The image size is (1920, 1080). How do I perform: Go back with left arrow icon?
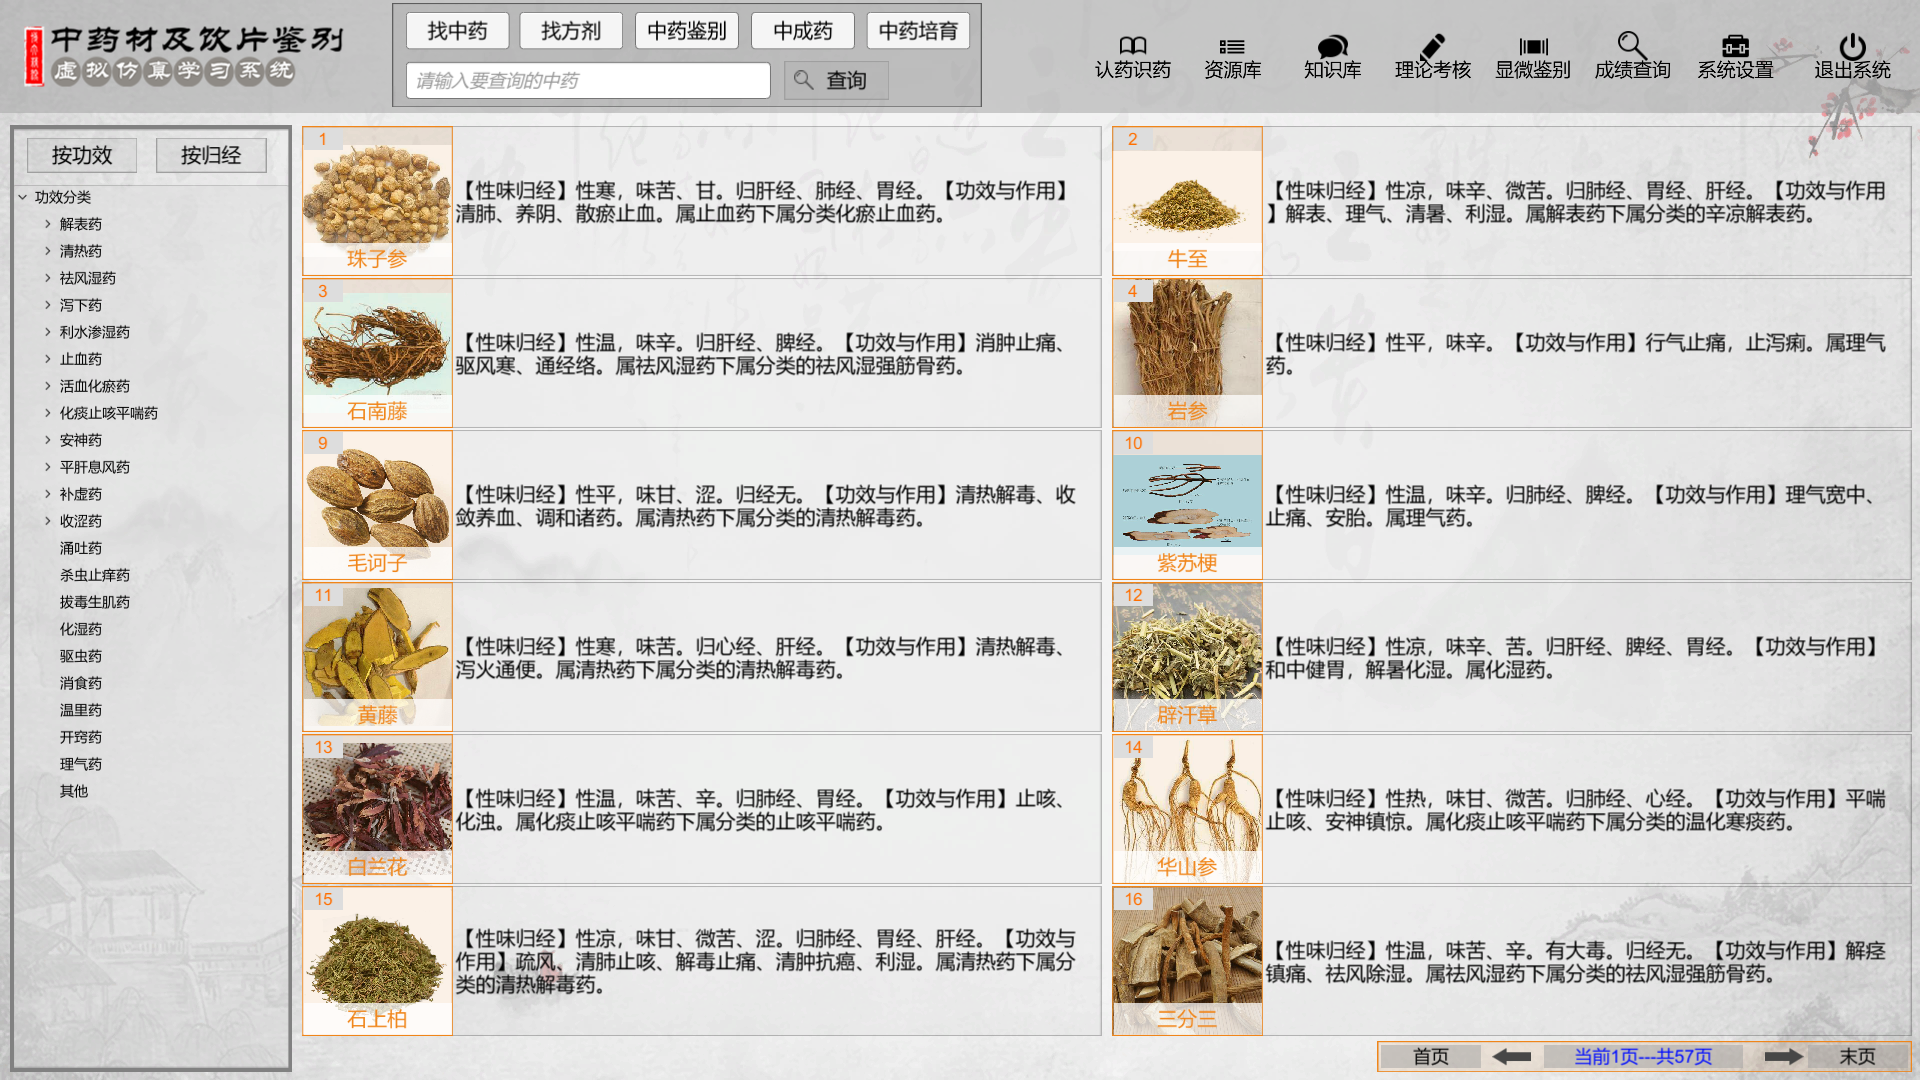[x=1513, y=1056]
